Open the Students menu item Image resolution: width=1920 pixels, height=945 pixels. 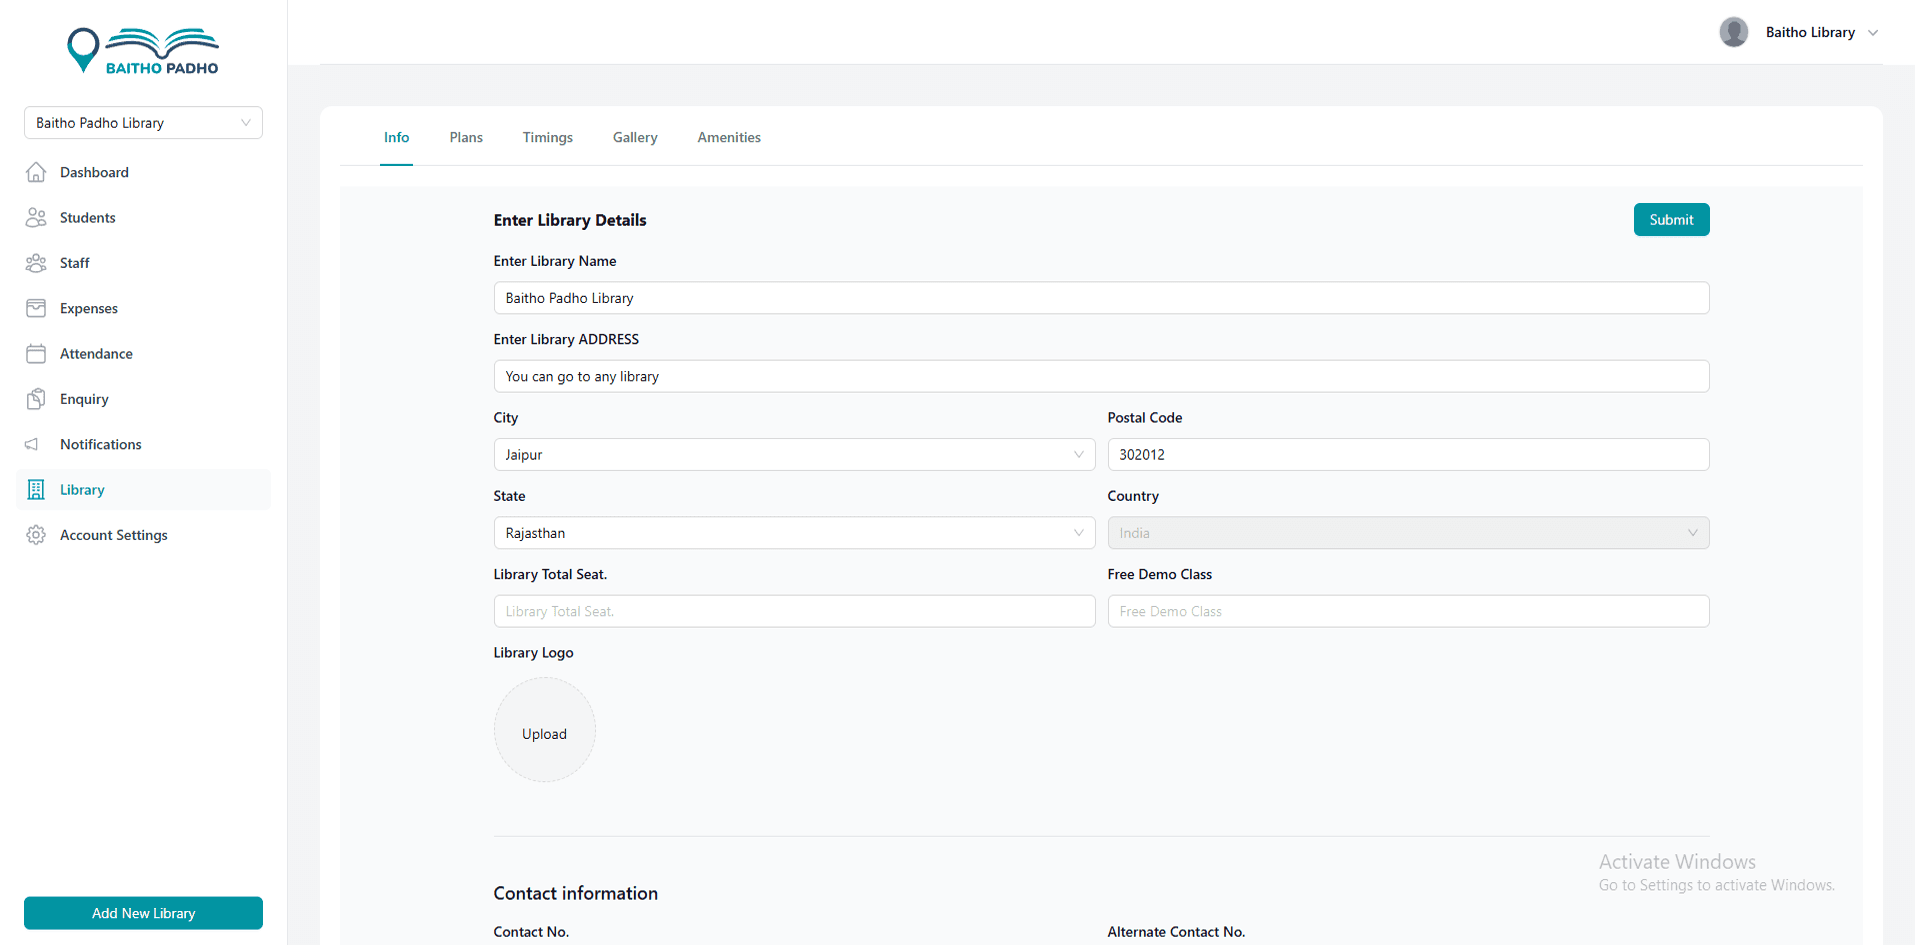pyautogui.click(x=143, y=217)
